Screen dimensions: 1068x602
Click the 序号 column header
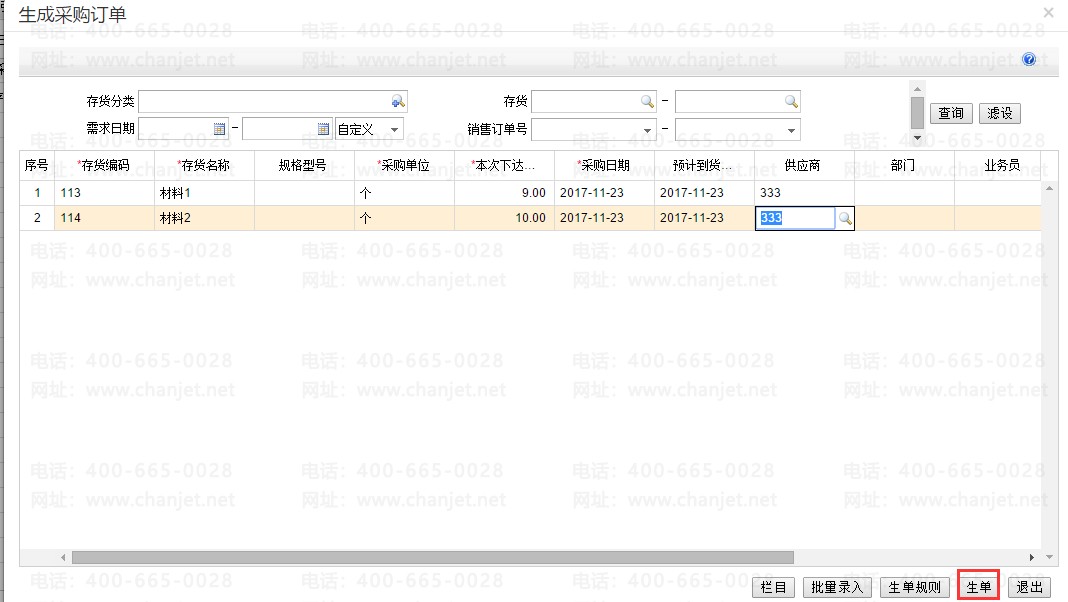tap(37, 165)
